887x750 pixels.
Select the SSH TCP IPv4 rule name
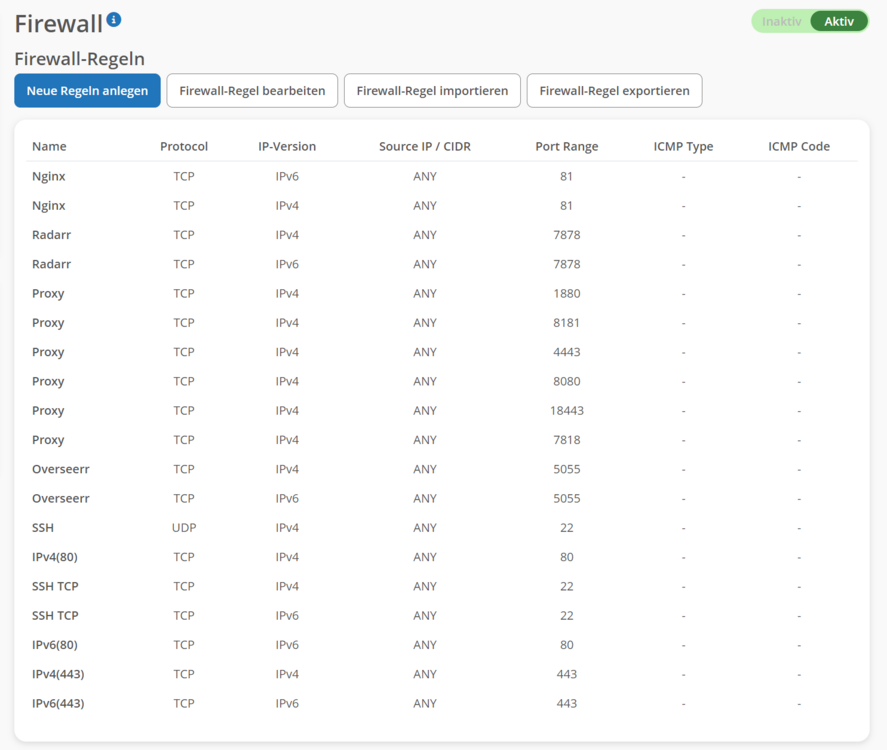pyautogui.click(x=55, y=587)
